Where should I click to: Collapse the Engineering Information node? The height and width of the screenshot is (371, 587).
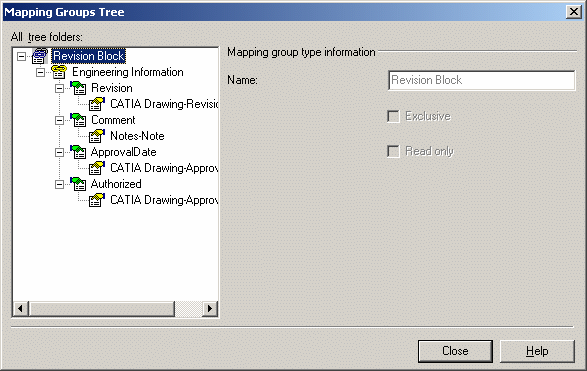(40, 72)
